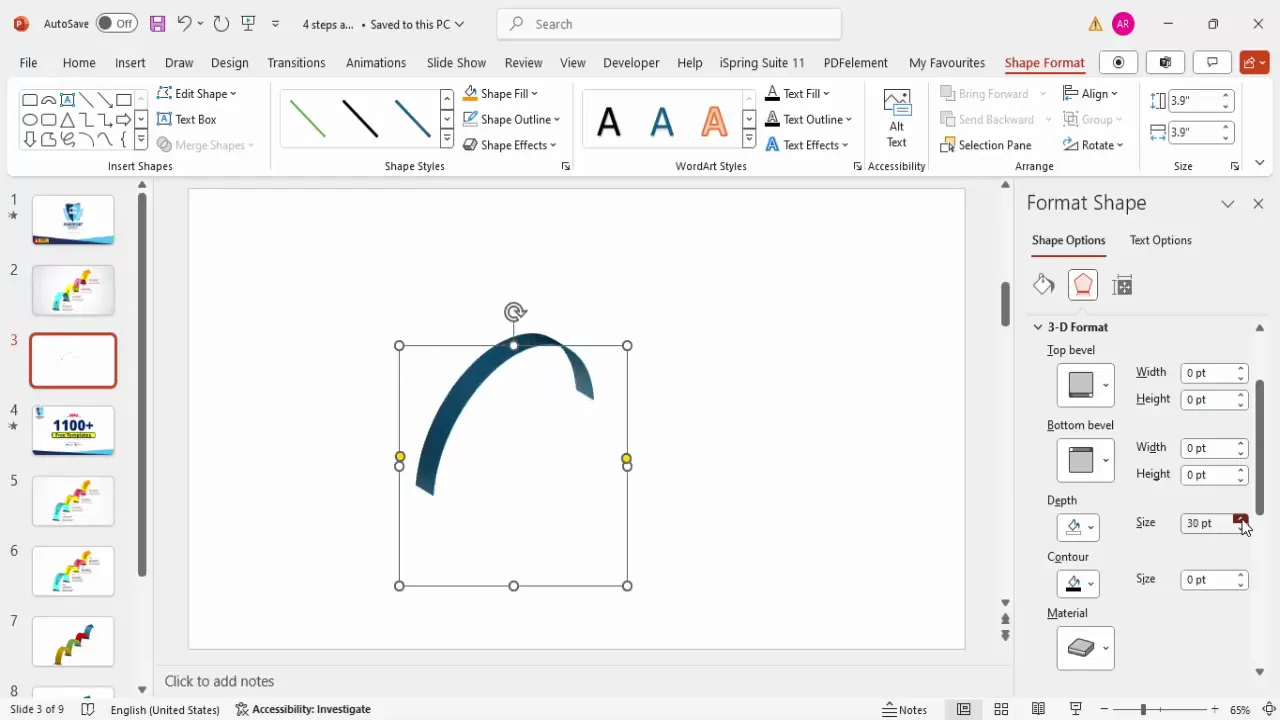
Task: Switch to Reading View
Action: [1038, 709]
